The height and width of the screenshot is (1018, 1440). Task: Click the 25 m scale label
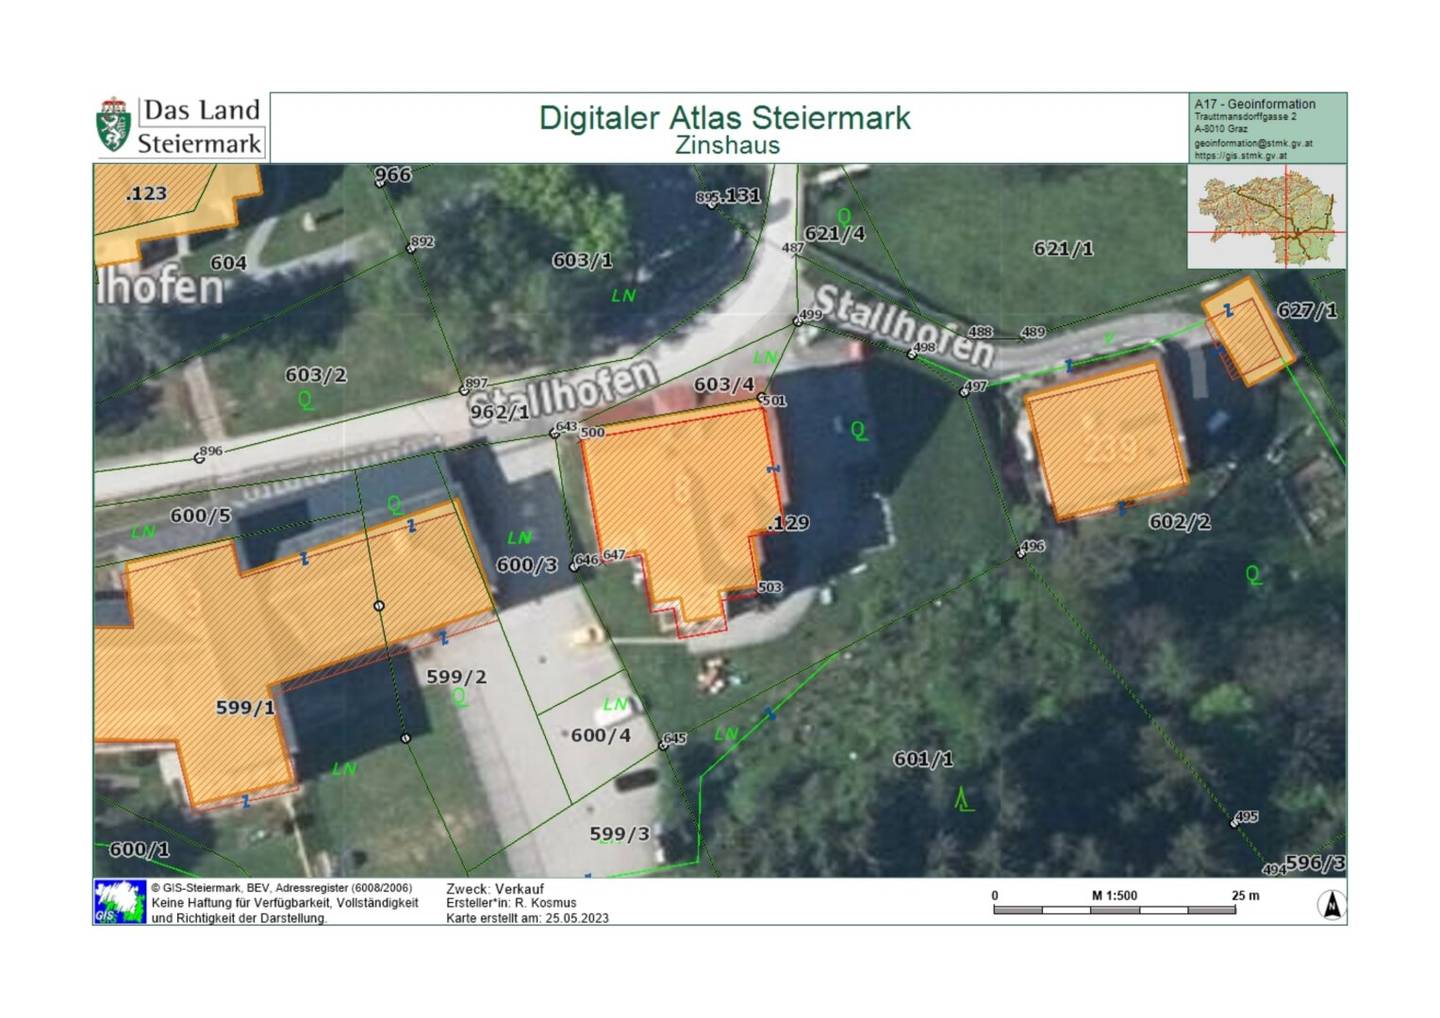1245,895
